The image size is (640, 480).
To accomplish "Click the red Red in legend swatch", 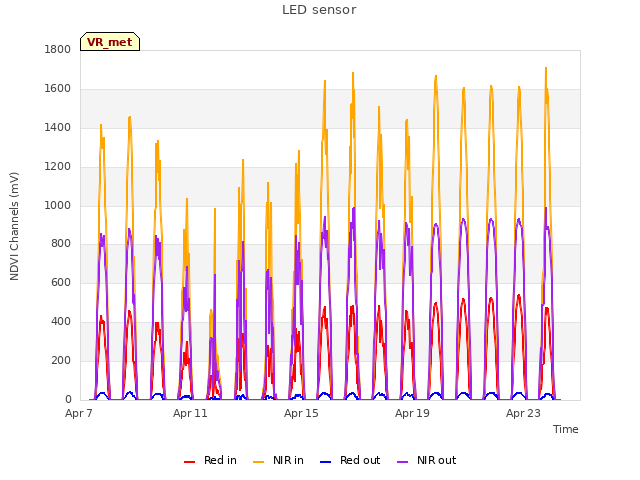I will (189, 462).
